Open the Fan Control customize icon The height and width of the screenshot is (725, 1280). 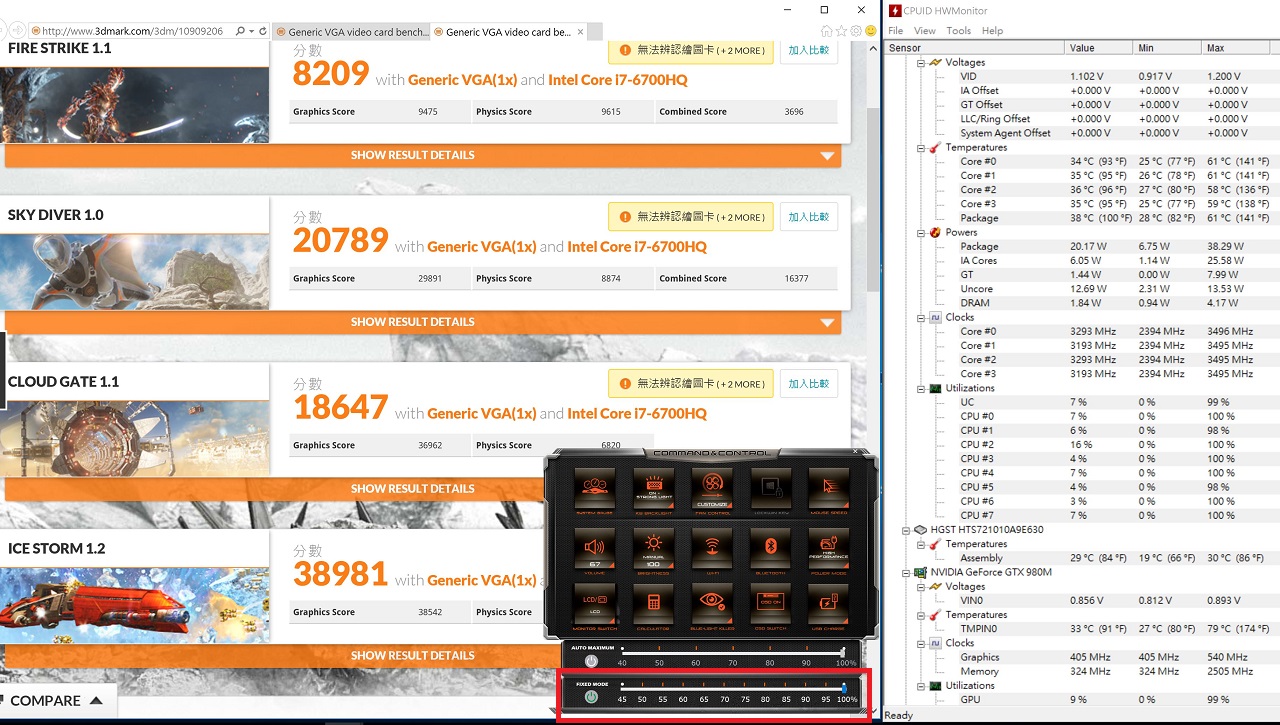(712, 489)
